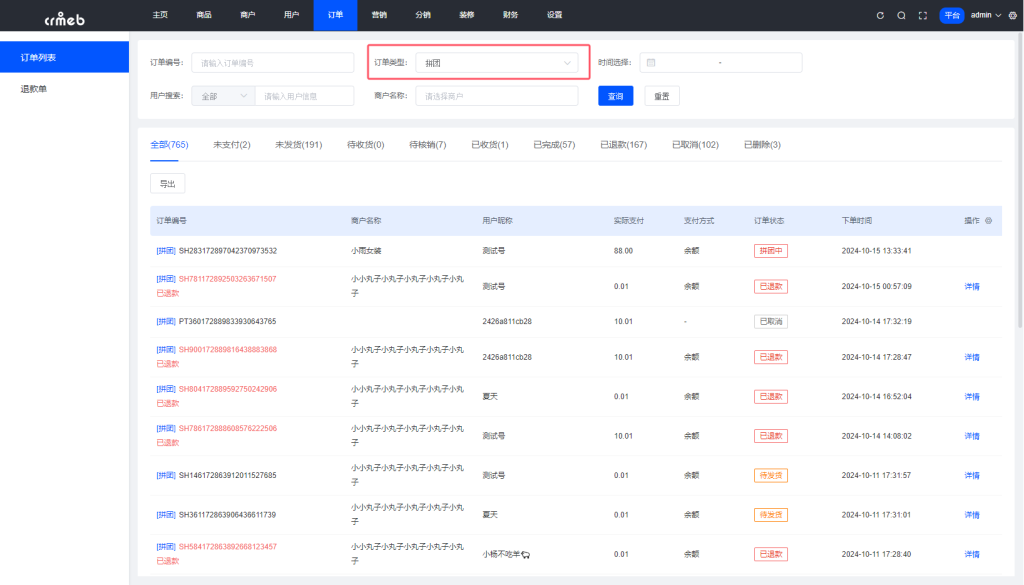Viewport: 1024px width, 585px height.
Task: Switch to the 待核销(7) tab
Action: 428,145
